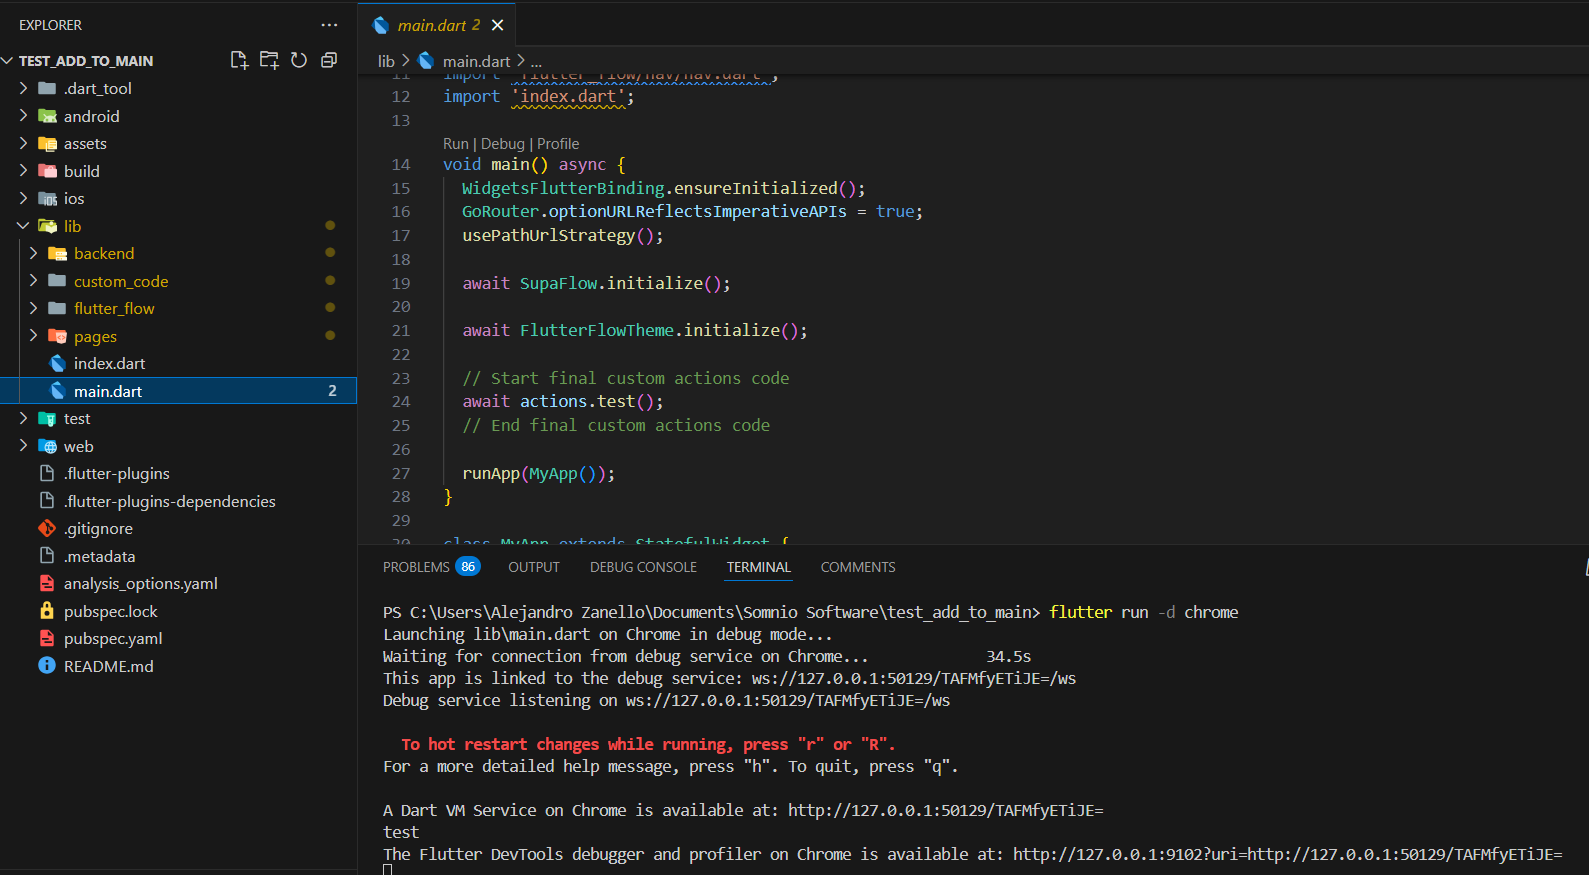Click the README.md info icon
Viewport: 1589px width, 875px height.
(x=47, y=665)
